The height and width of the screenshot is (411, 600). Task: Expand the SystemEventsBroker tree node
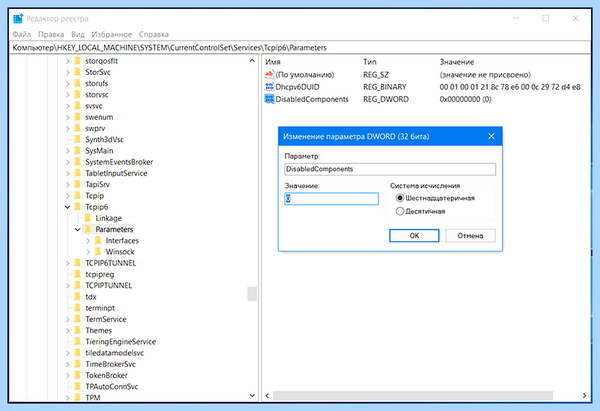[x=67, y=162]
